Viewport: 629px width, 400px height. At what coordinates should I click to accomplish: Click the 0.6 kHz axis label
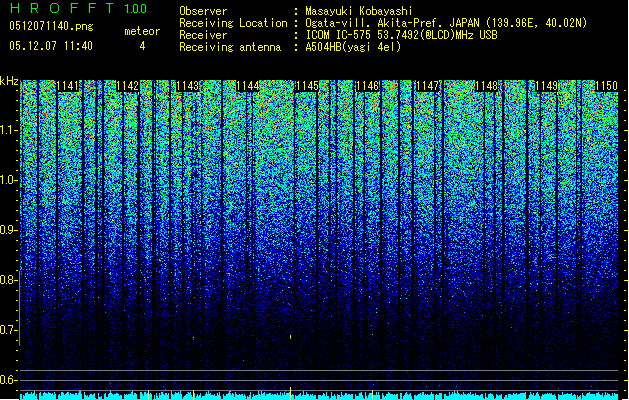[x=8, y=380]
